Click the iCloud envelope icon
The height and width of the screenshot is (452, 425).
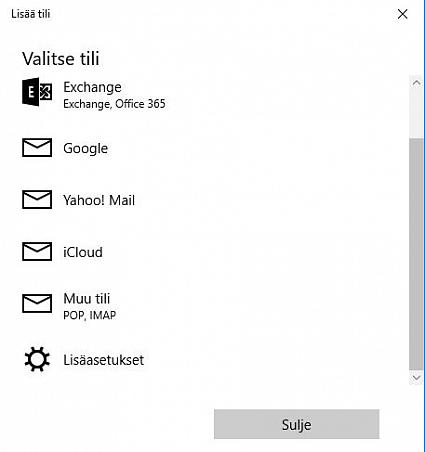(37, 251)
